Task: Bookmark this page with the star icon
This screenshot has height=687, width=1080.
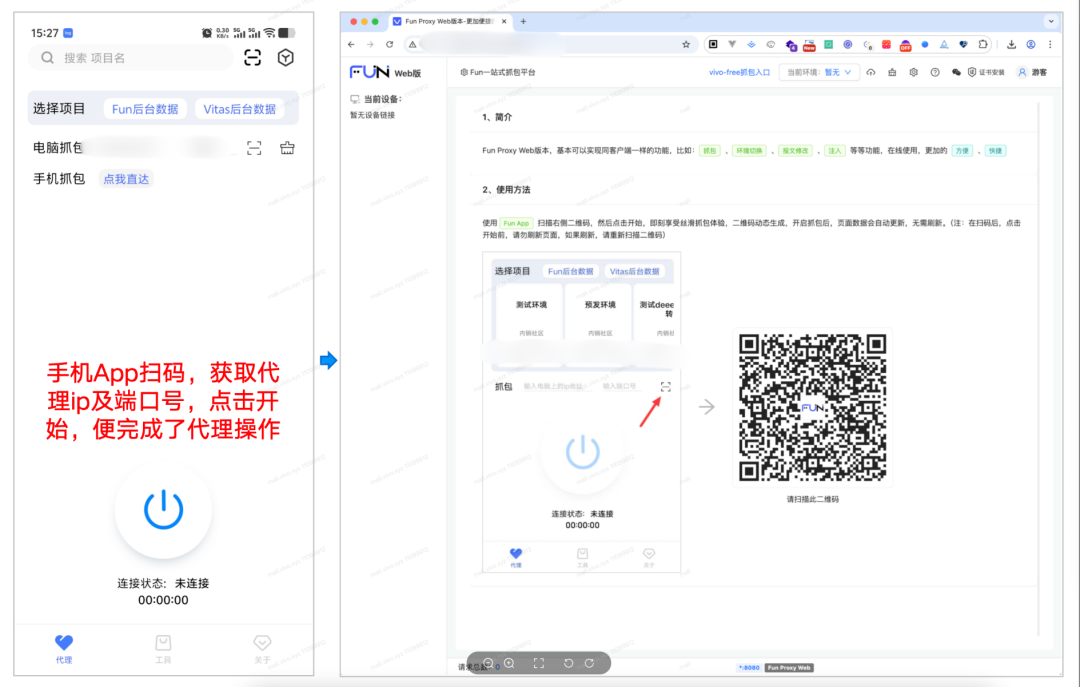Action: pyautogui.click(x=686, y=44)
